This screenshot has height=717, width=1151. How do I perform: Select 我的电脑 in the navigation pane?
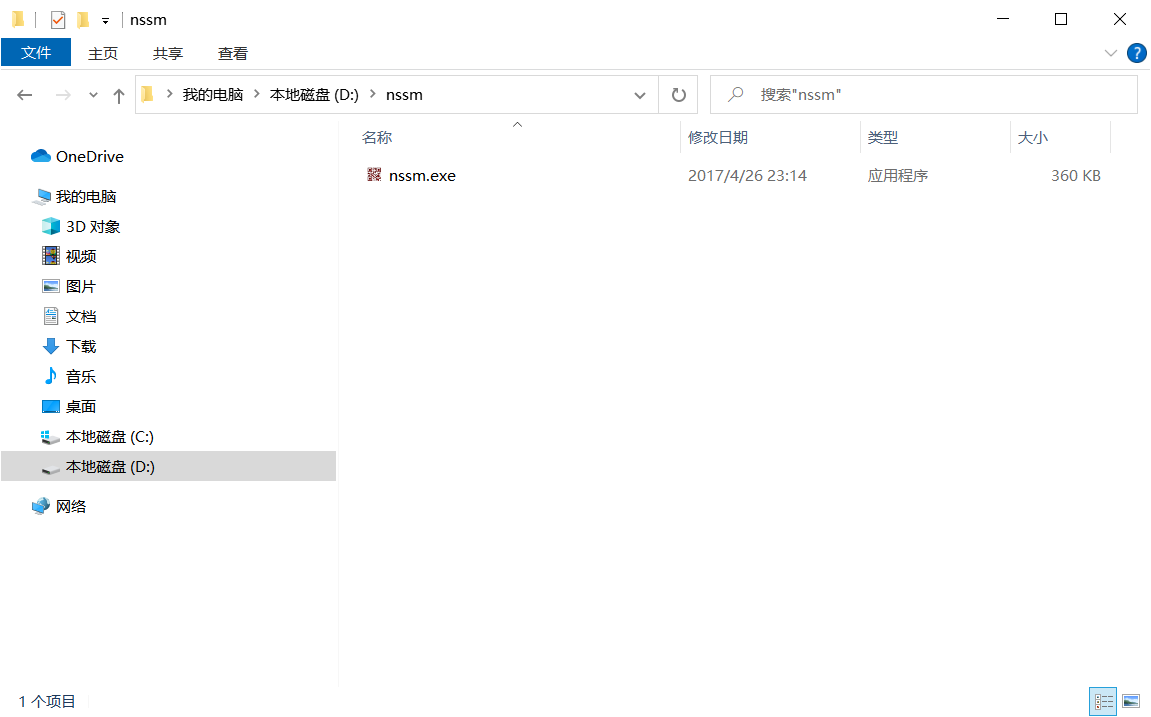86,197
